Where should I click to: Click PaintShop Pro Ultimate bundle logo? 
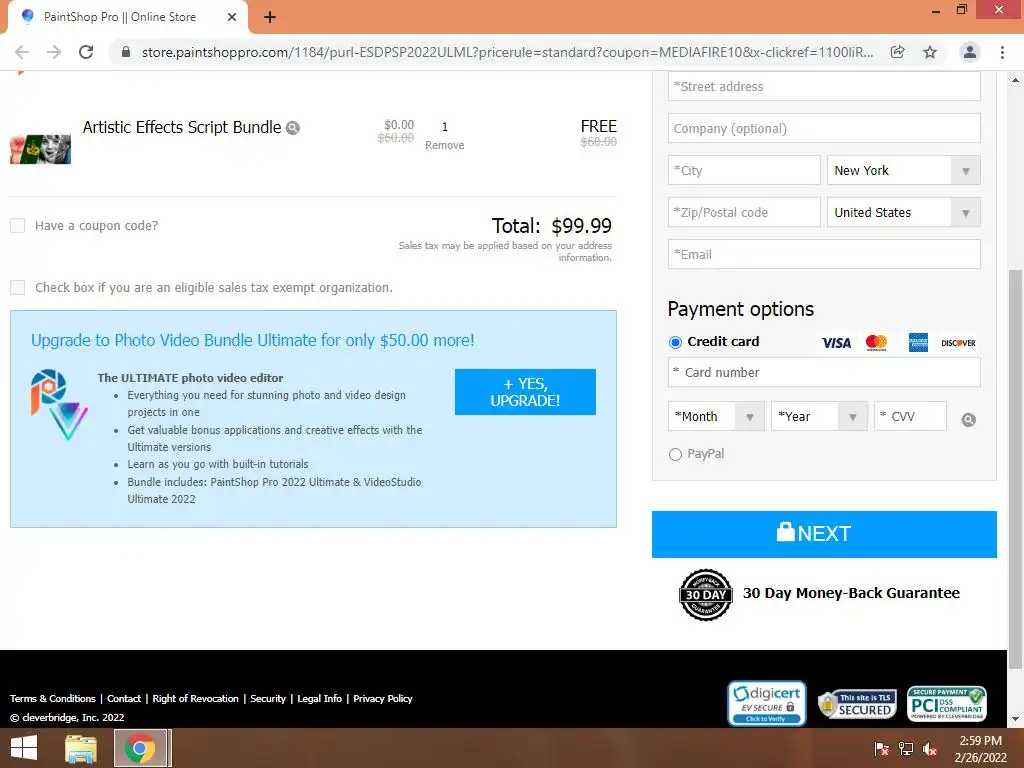pos(59,405)
